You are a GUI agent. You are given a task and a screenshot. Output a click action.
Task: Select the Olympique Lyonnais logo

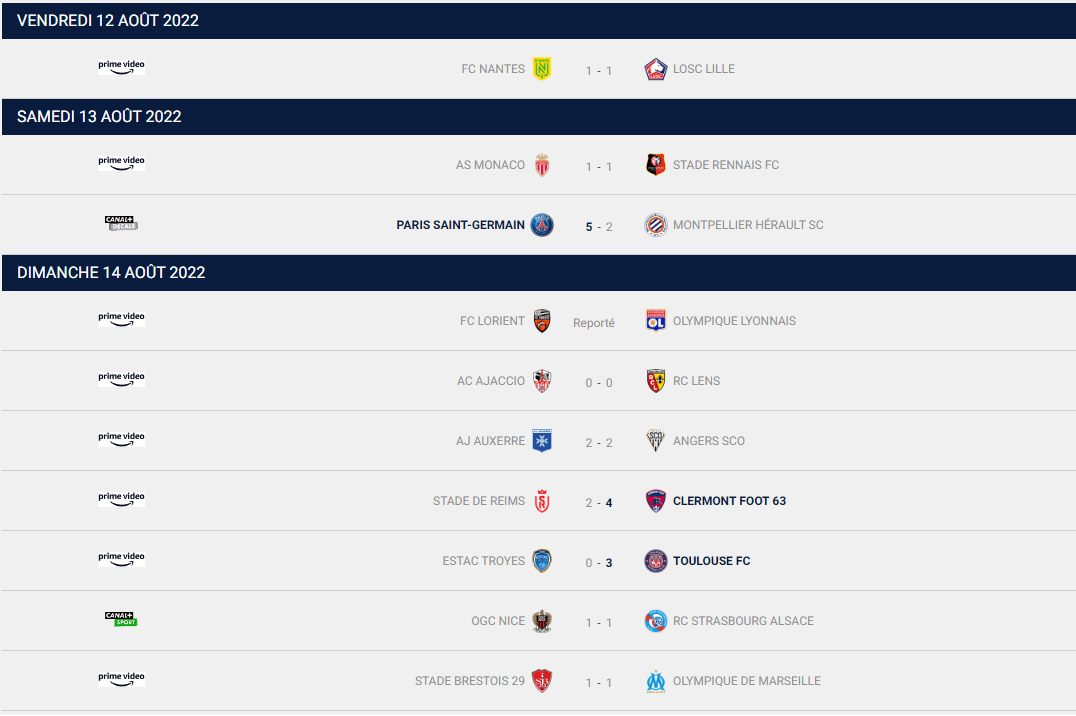656,321
